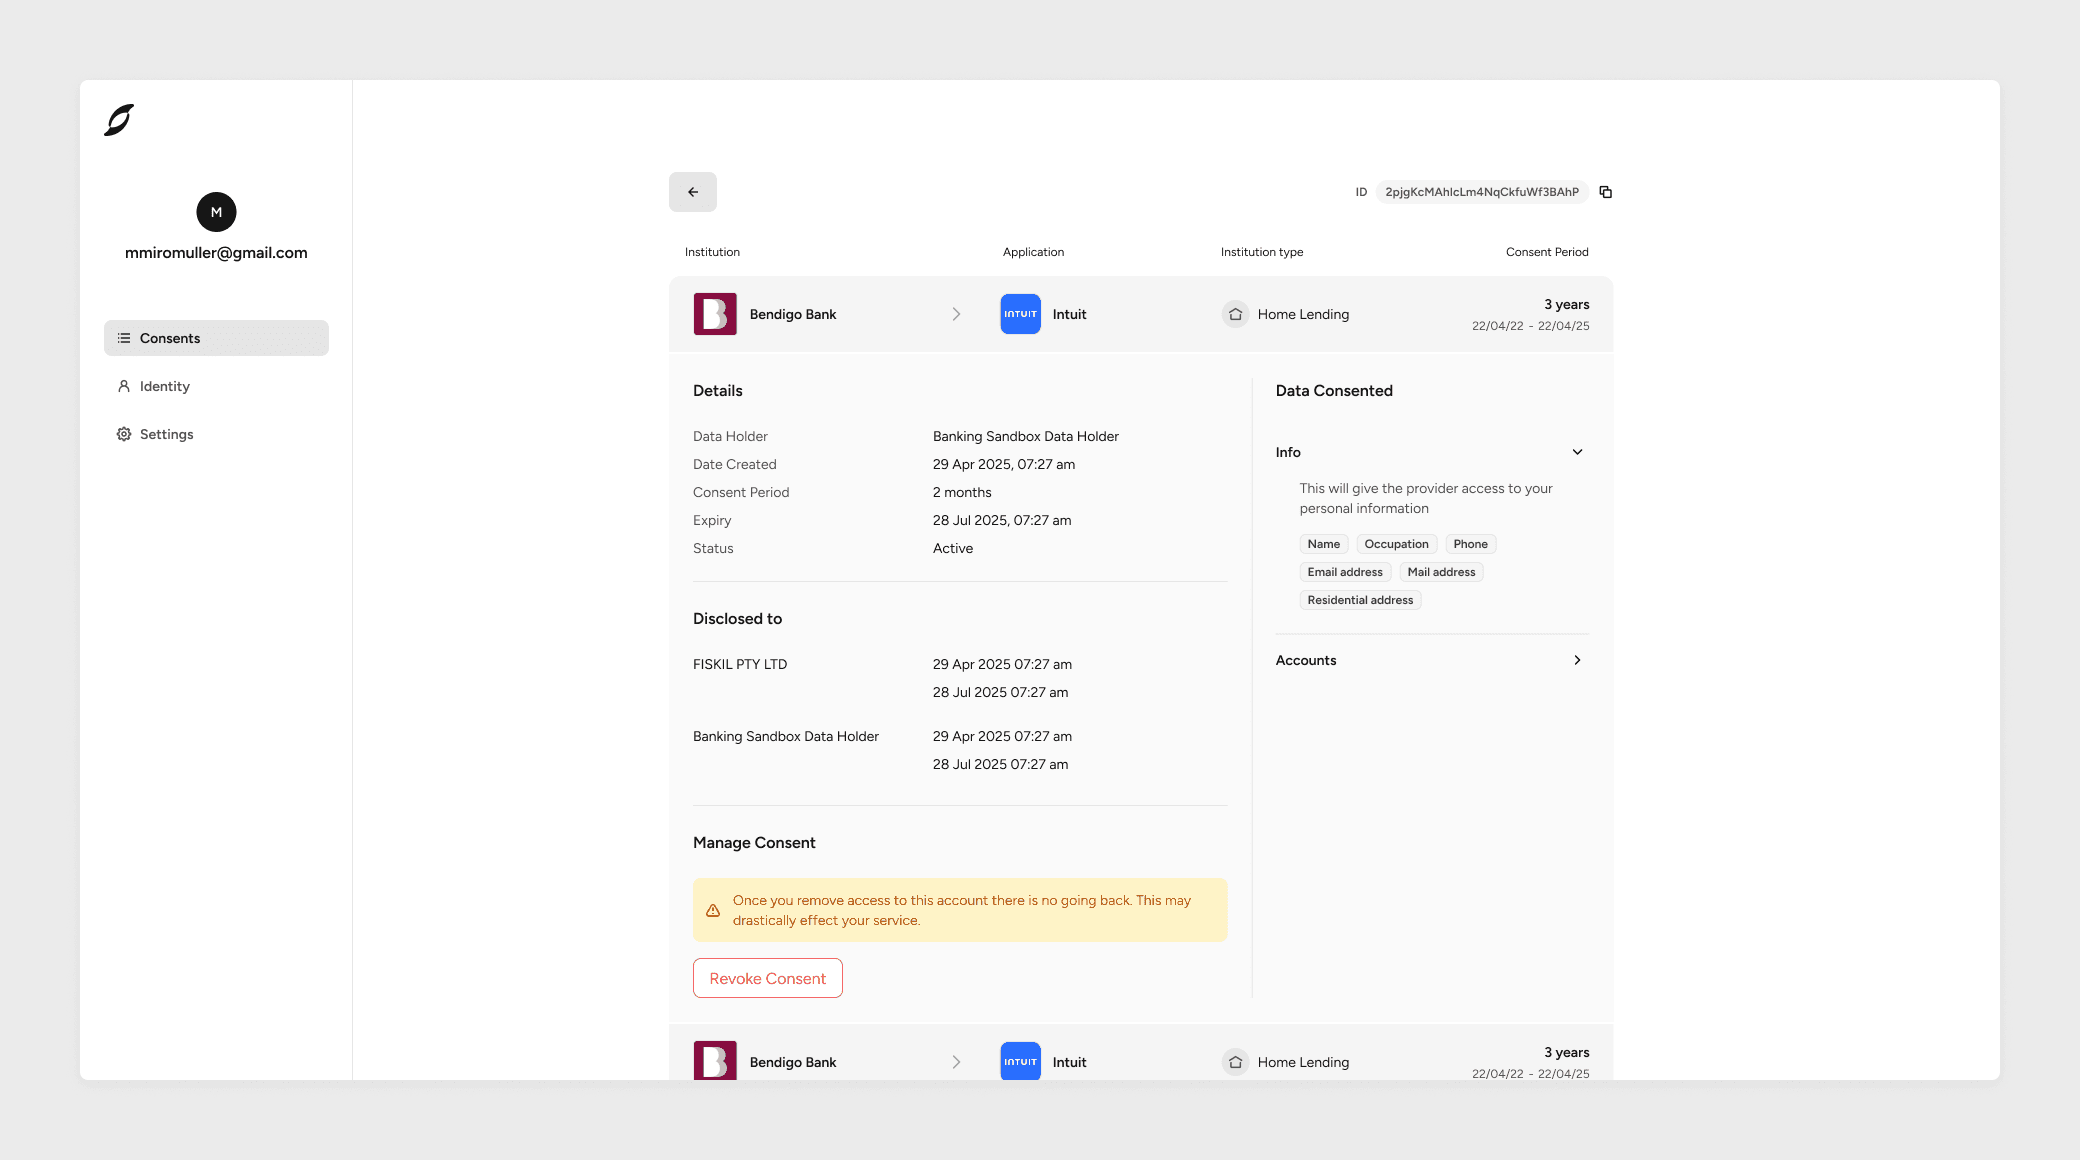Click the Occupation data tag
This screenshot has height=1160, width=2080.
click(x=1396, y=544)
